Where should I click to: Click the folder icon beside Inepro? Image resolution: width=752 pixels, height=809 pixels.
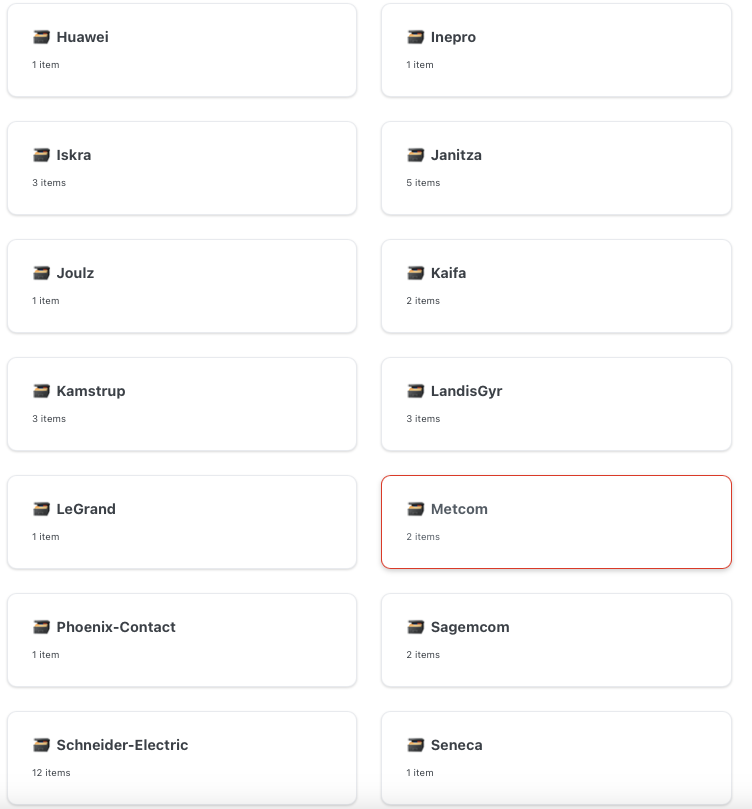[x=415, y=37]
